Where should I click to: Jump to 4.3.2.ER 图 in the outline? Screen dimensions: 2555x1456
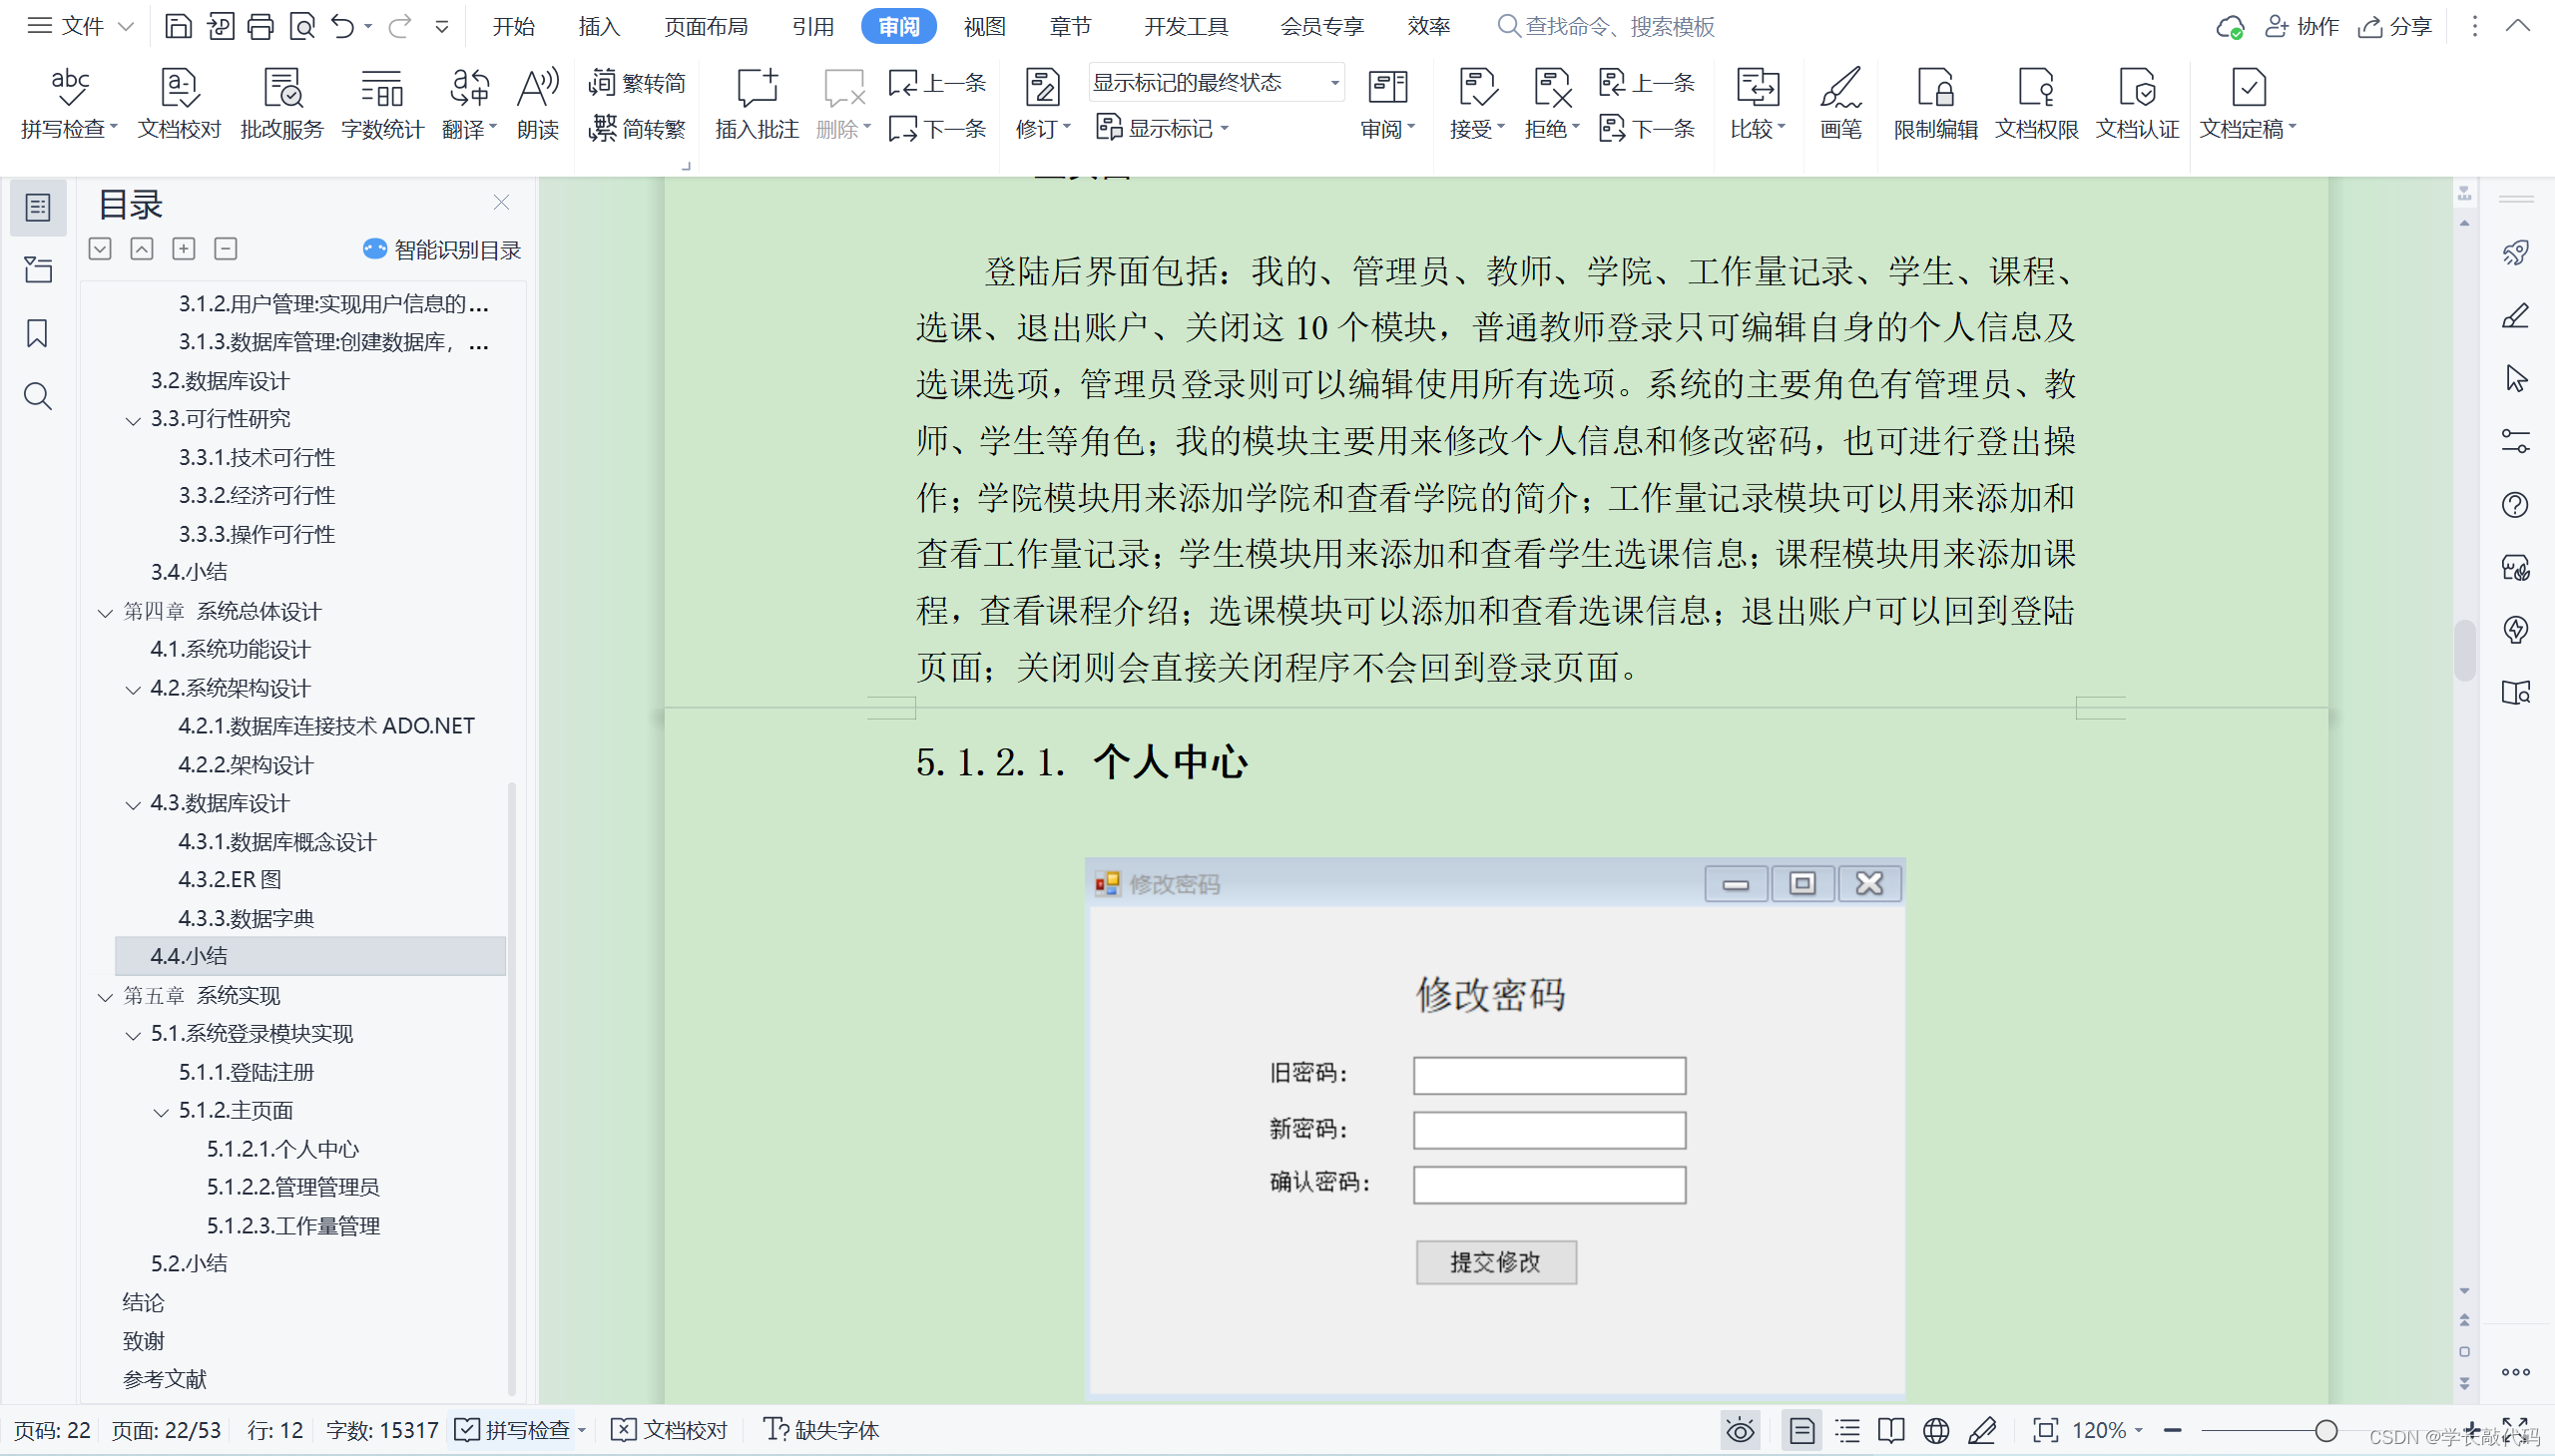[x=230, y=880]
